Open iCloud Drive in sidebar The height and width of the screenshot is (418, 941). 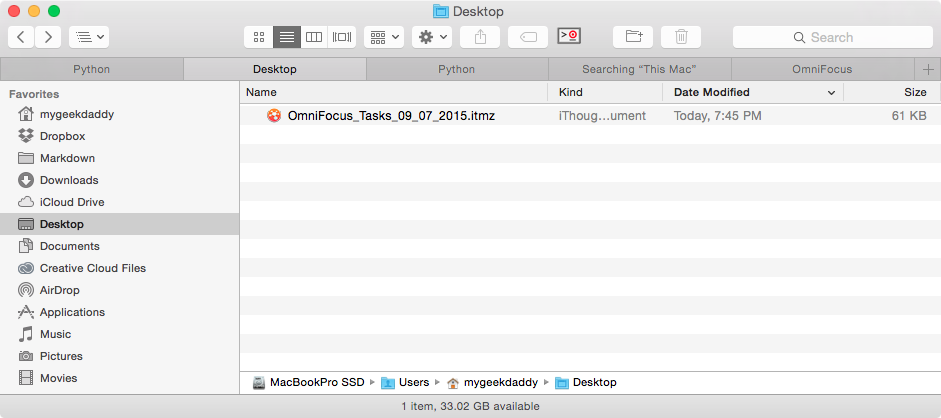[x=120, y=202]
